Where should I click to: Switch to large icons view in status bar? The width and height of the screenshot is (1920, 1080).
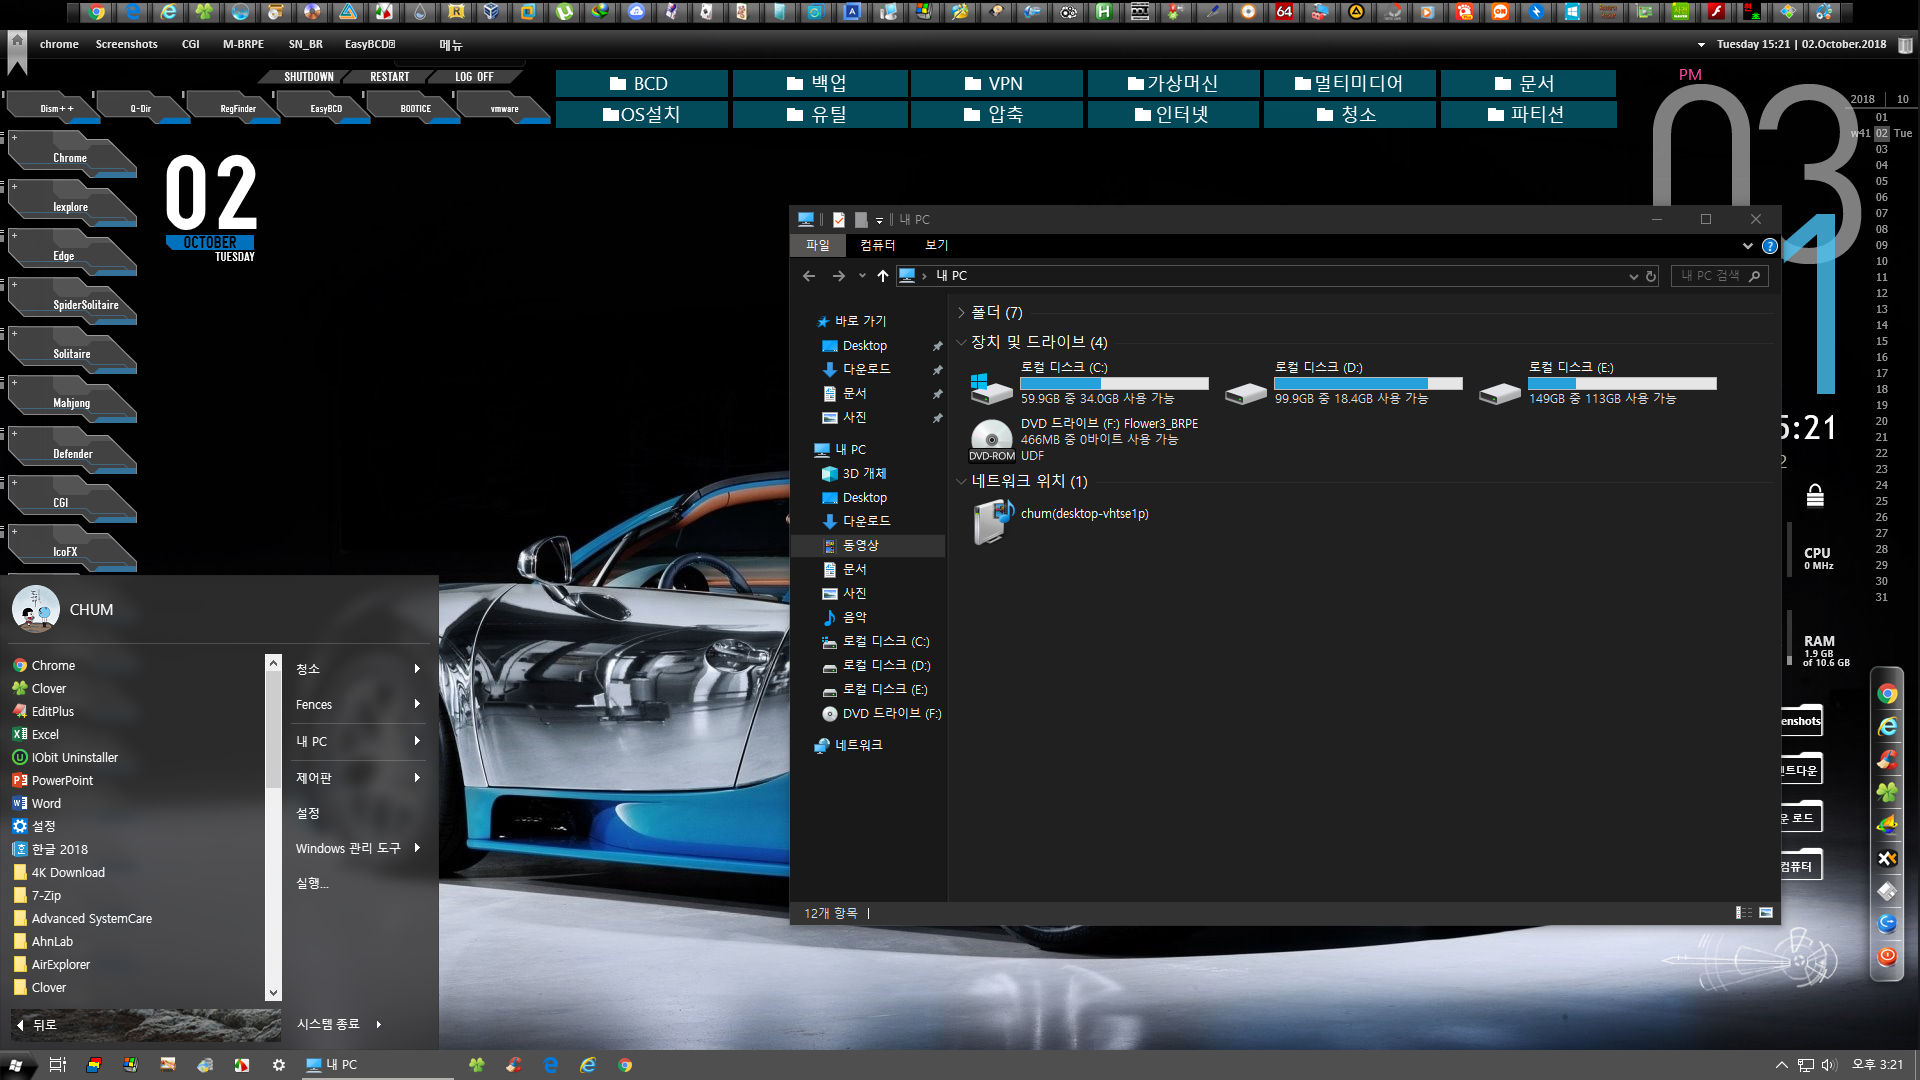[1766, 912]
